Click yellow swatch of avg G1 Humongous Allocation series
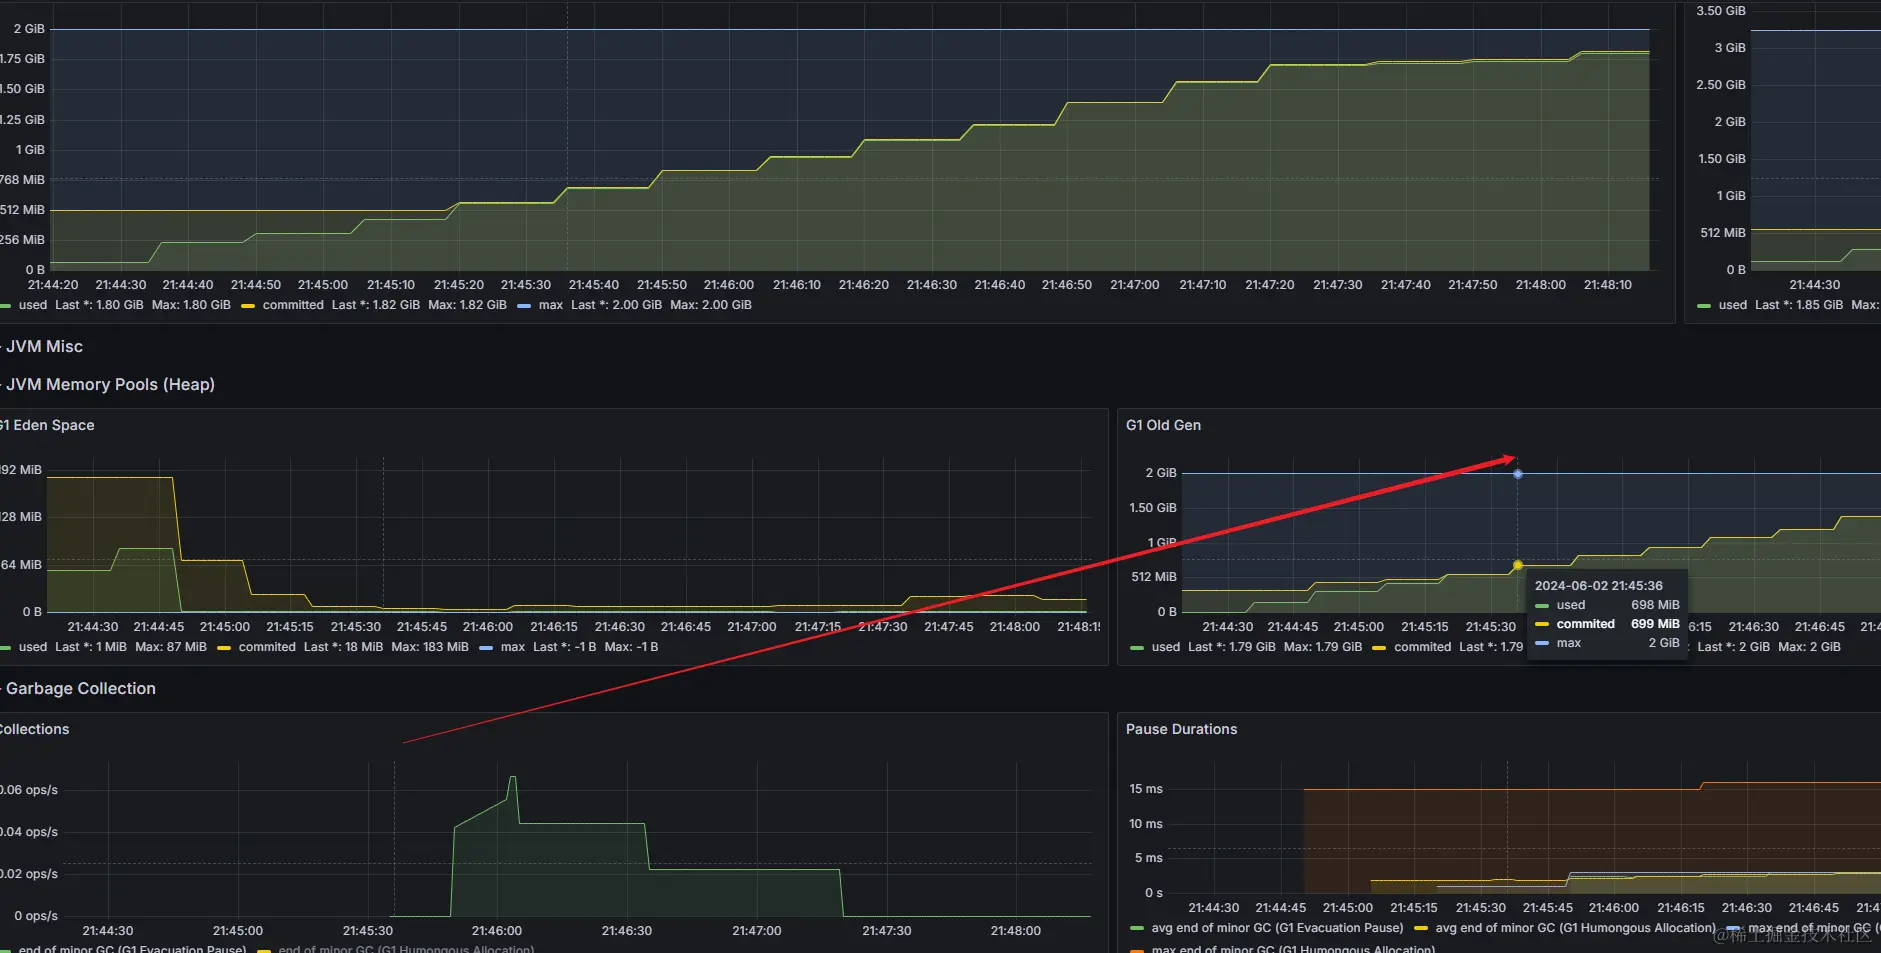1881x953 pixels. (1421, 929)
